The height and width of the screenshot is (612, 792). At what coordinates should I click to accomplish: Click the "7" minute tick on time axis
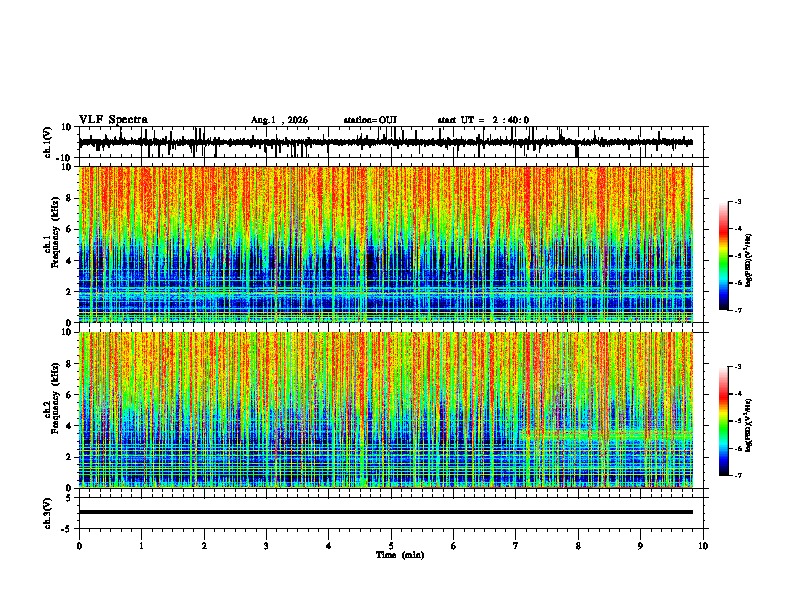516,546
